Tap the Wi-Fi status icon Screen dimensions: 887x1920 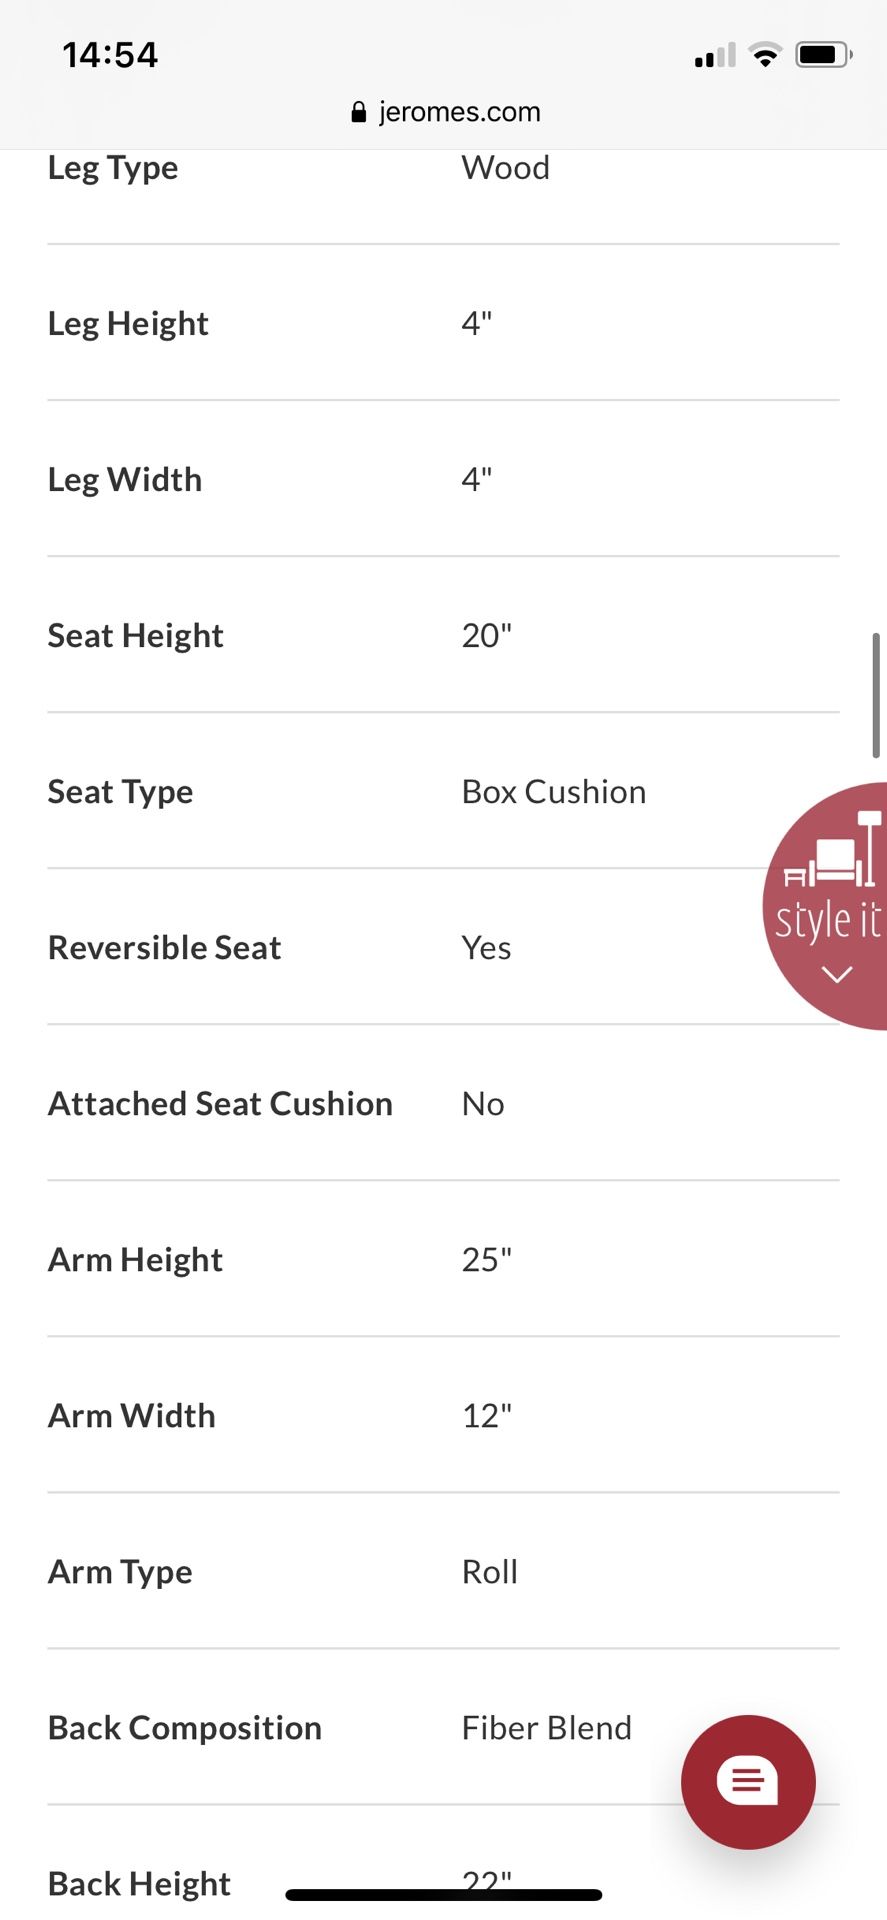765,55
